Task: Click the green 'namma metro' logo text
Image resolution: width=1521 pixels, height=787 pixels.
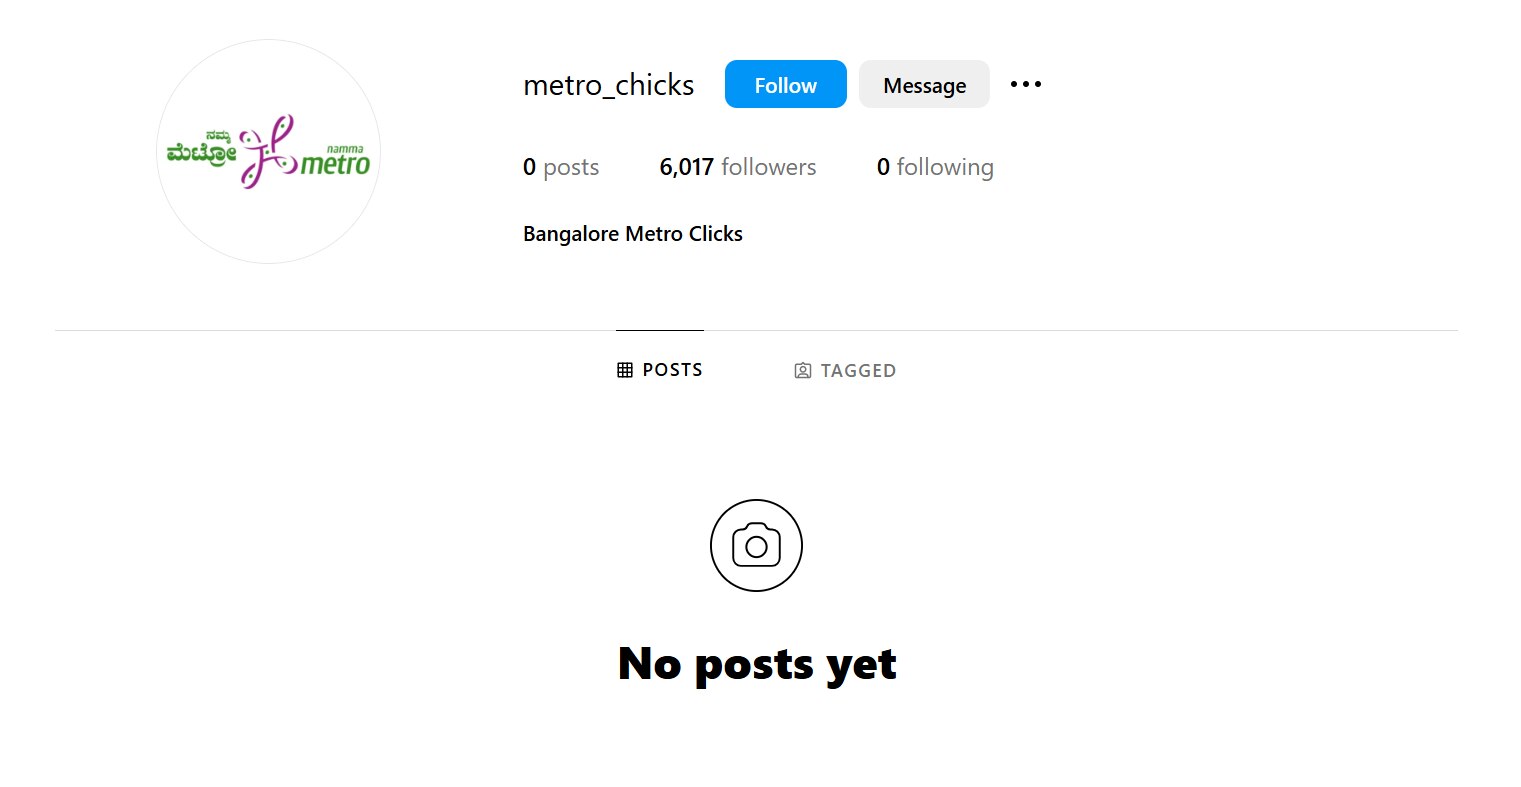Action: pyautogui.click(x=336, y=161)
